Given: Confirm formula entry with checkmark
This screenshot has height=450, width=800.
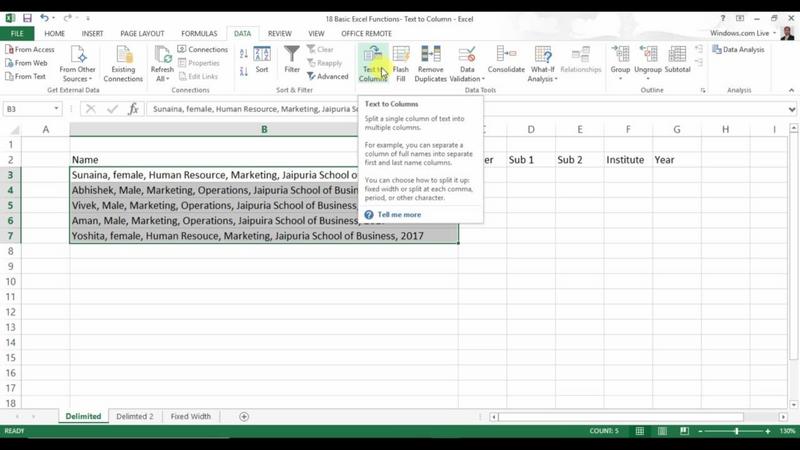Looking at the screenshot, I should pyautogui.click(x=112, y=109).
